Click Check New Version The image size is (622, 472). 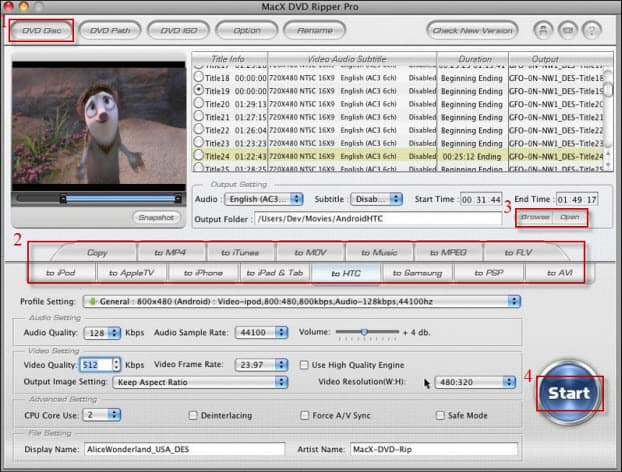[472, 31]
